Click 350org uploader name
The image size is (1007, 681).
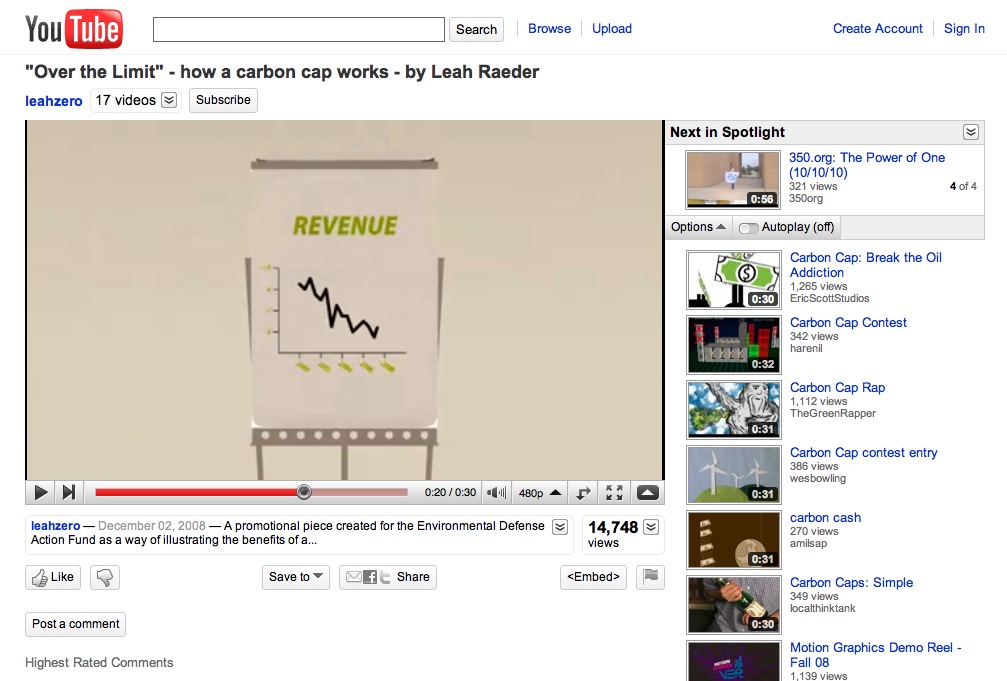pyautogui.click(x=805, y=199)
